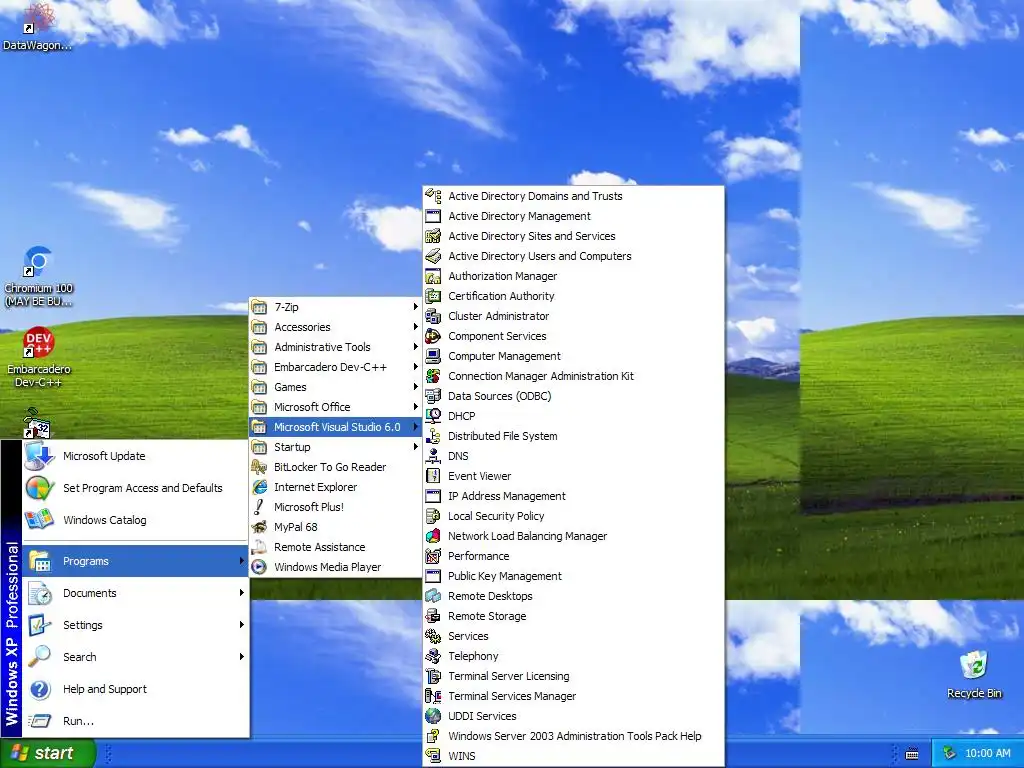
Task: Click the Data Sources (ODBC) icon
Action: tap(433, 396)
